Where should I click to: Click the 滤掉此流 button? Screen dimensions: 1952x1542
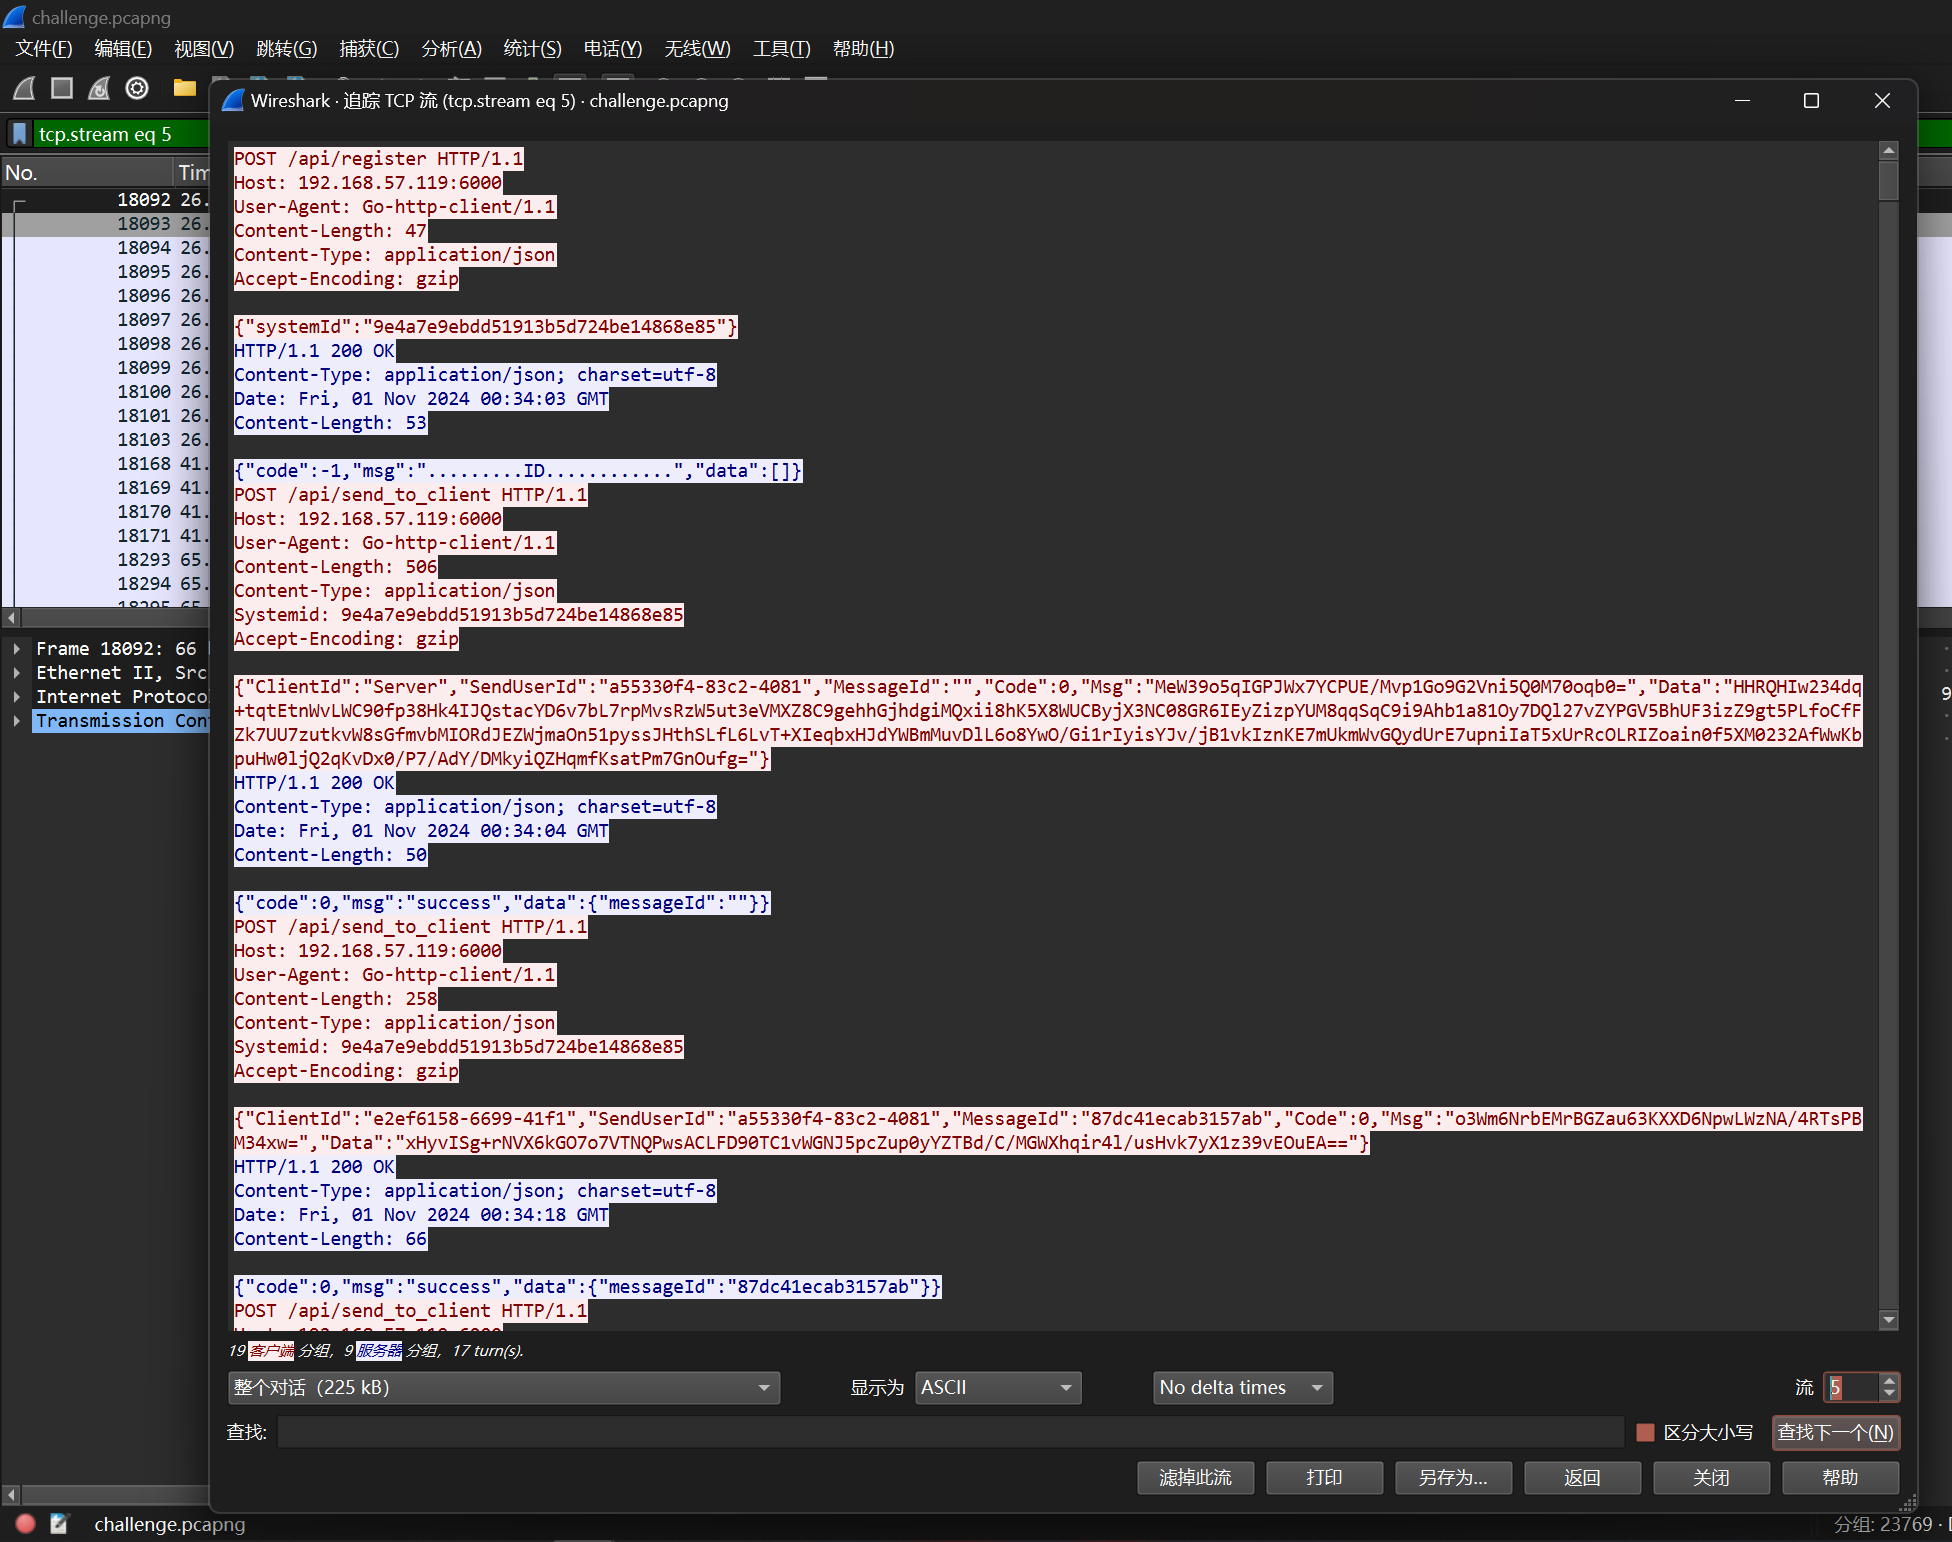pyautogui.click(x=1195, y=1478)
